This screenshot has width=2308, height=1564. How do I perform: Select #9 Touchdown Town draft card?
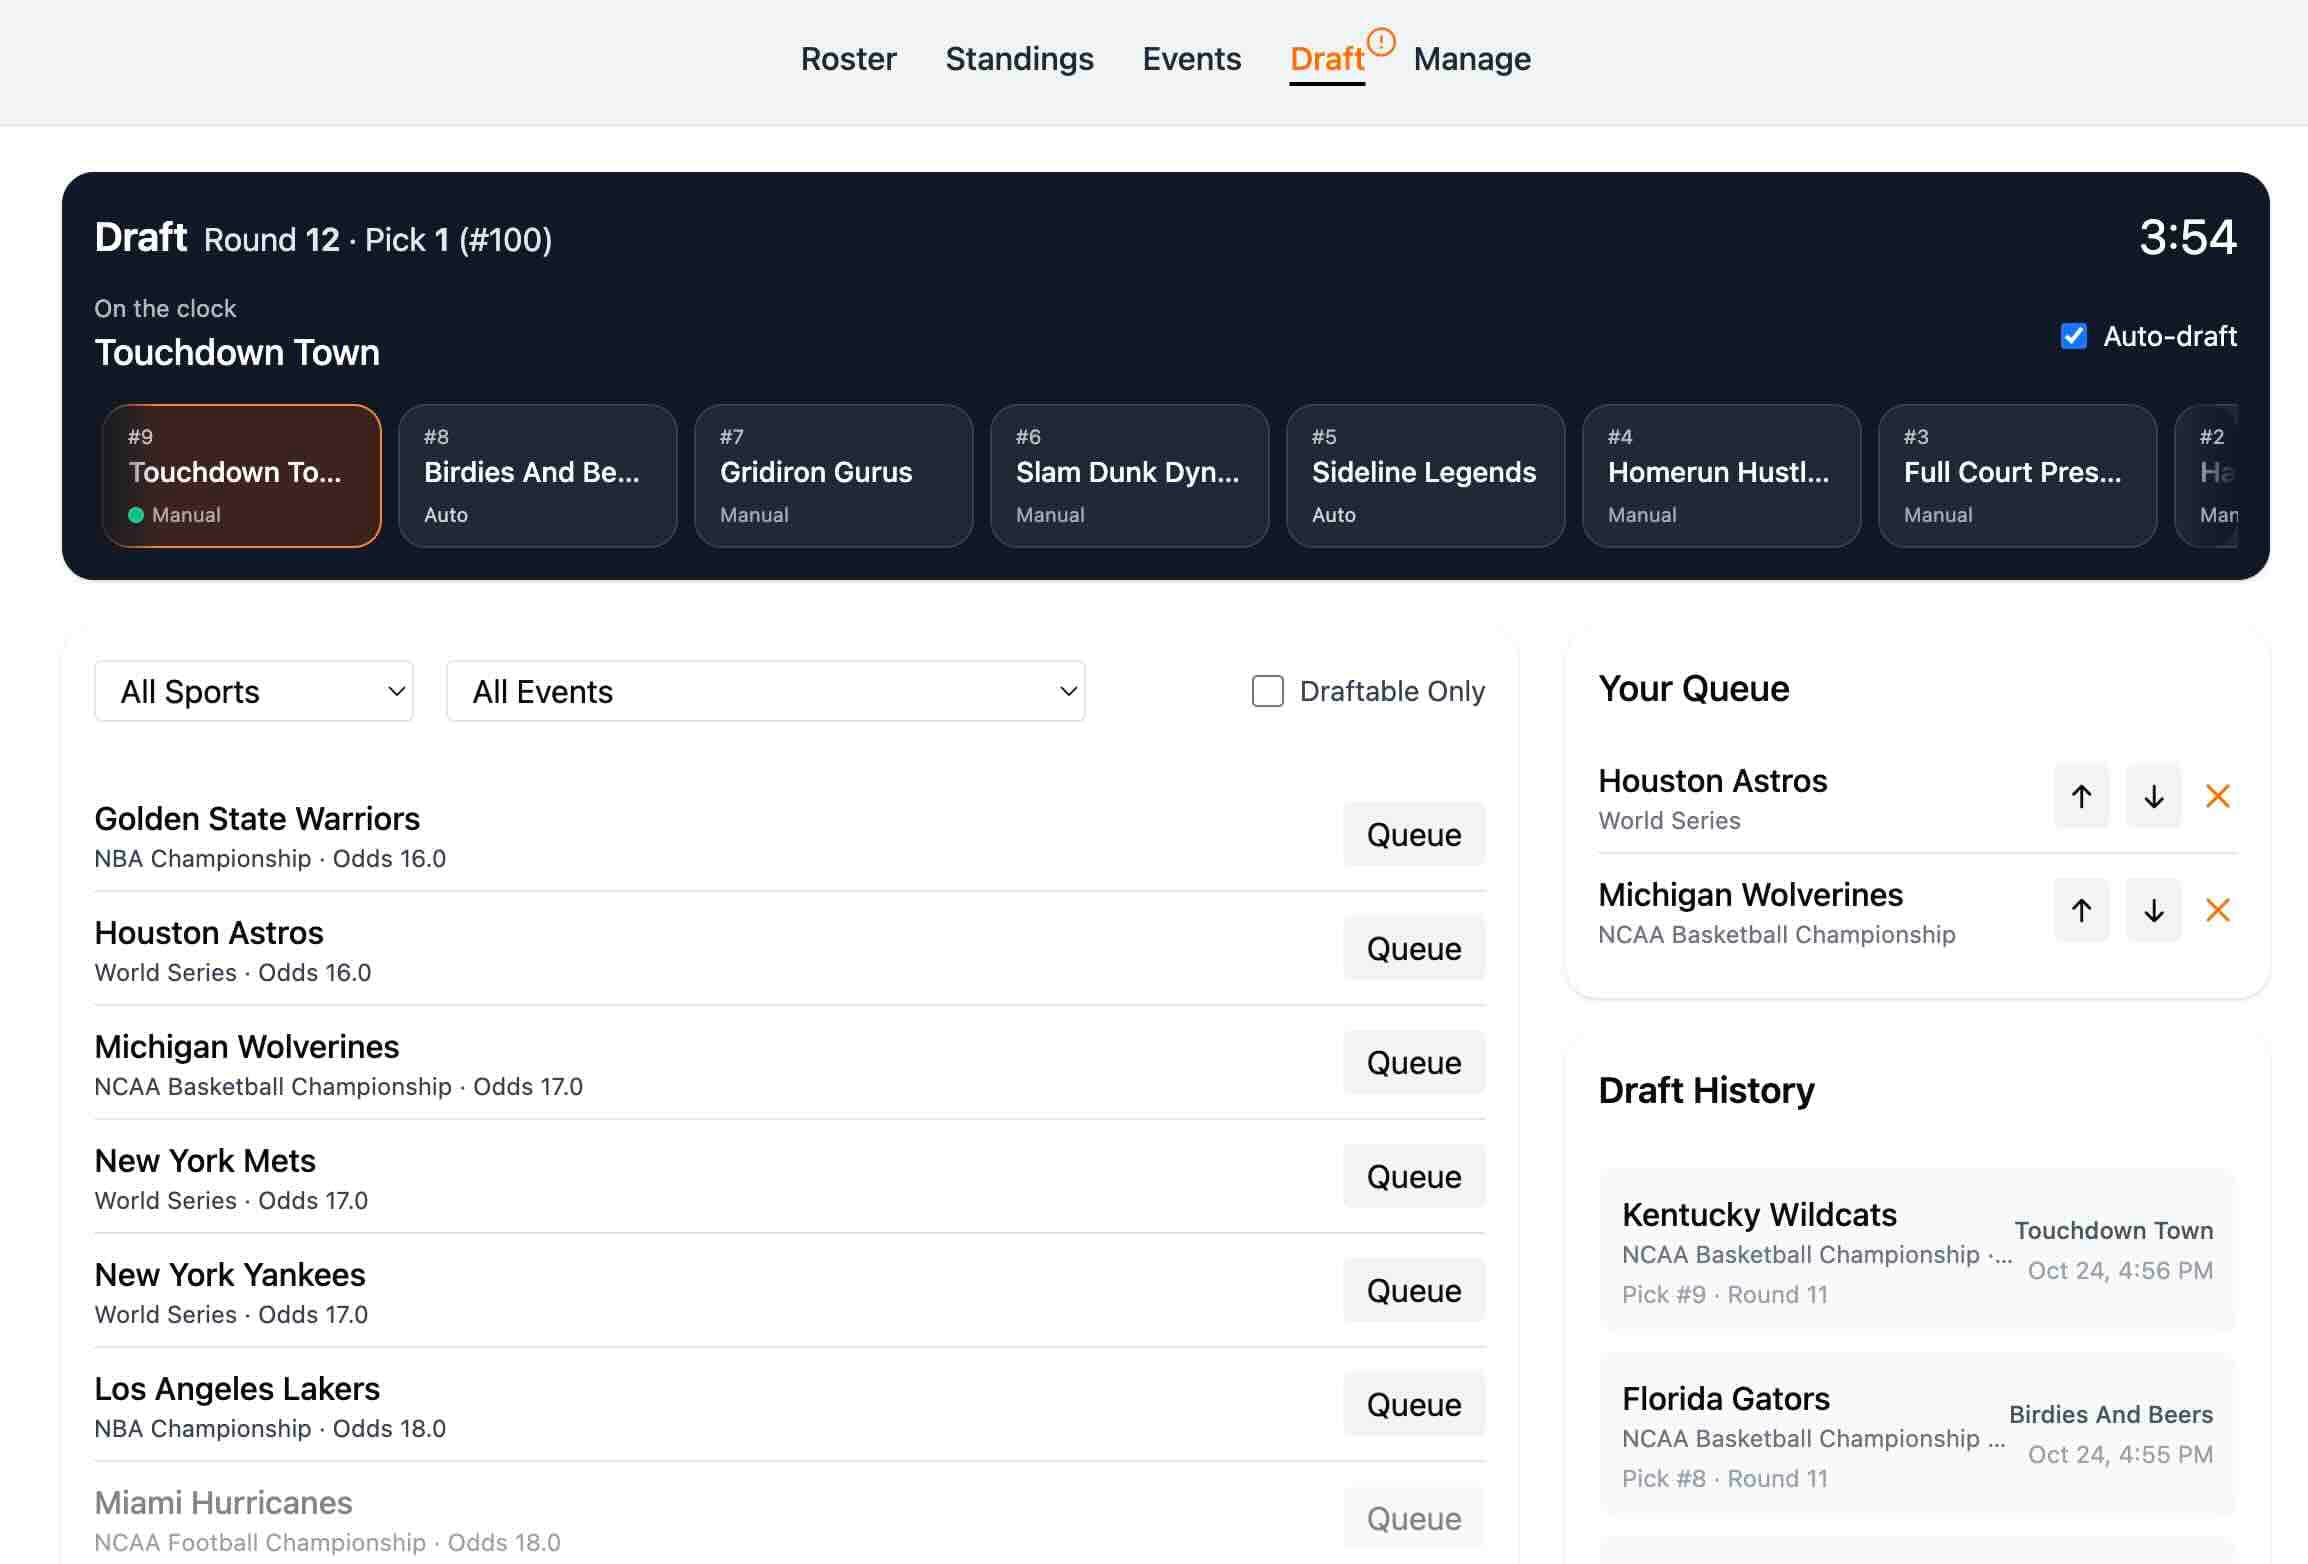click(x=241, y=476)
